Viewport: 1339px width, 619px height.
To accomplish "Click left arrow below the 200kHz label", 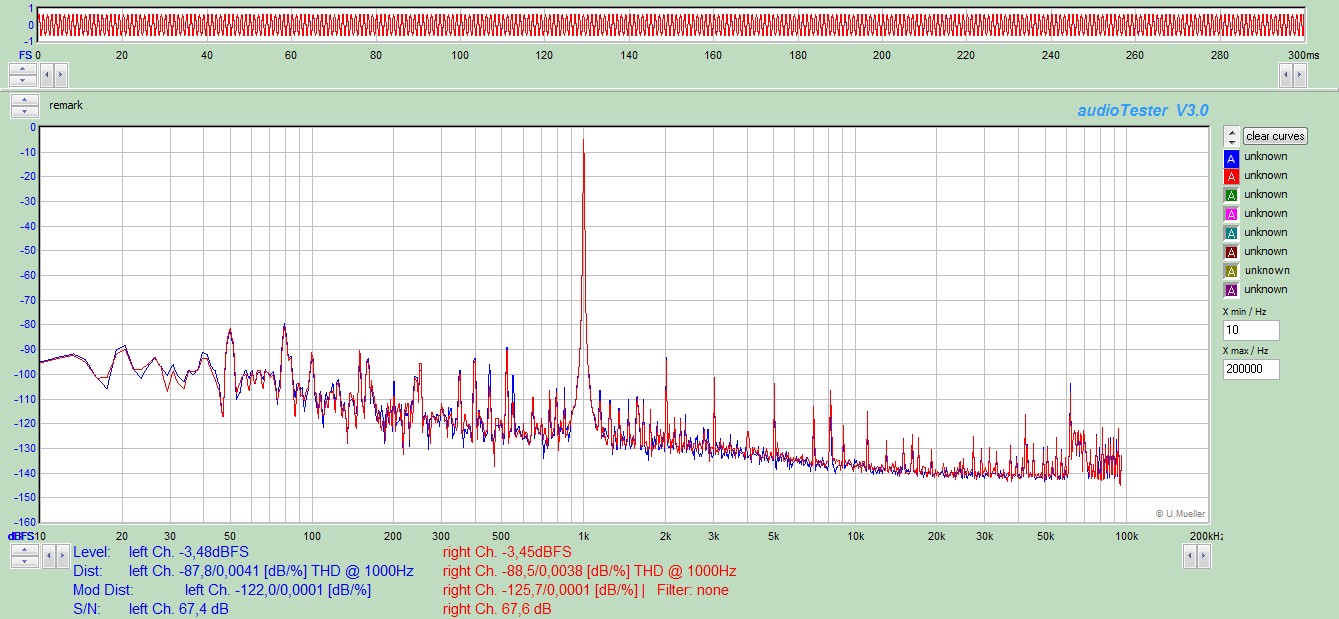I will pyautogui.click(x=1190, y=556).
